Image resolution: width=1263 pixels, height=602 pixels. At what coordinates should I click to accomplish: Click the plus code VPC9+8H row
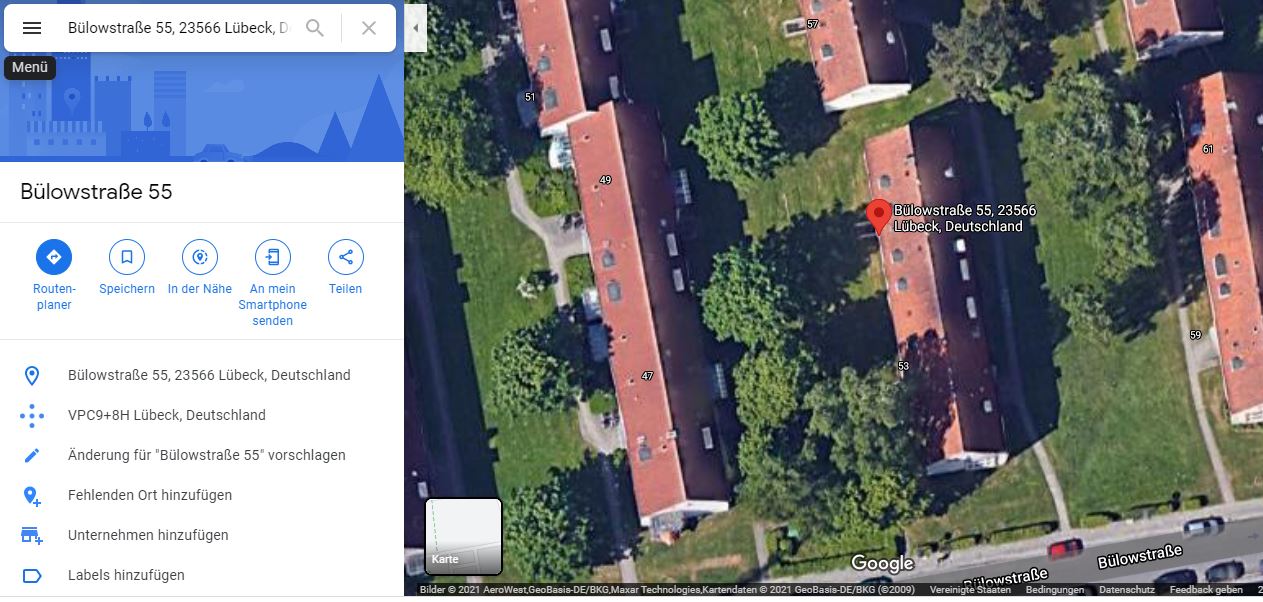point(202,415)
